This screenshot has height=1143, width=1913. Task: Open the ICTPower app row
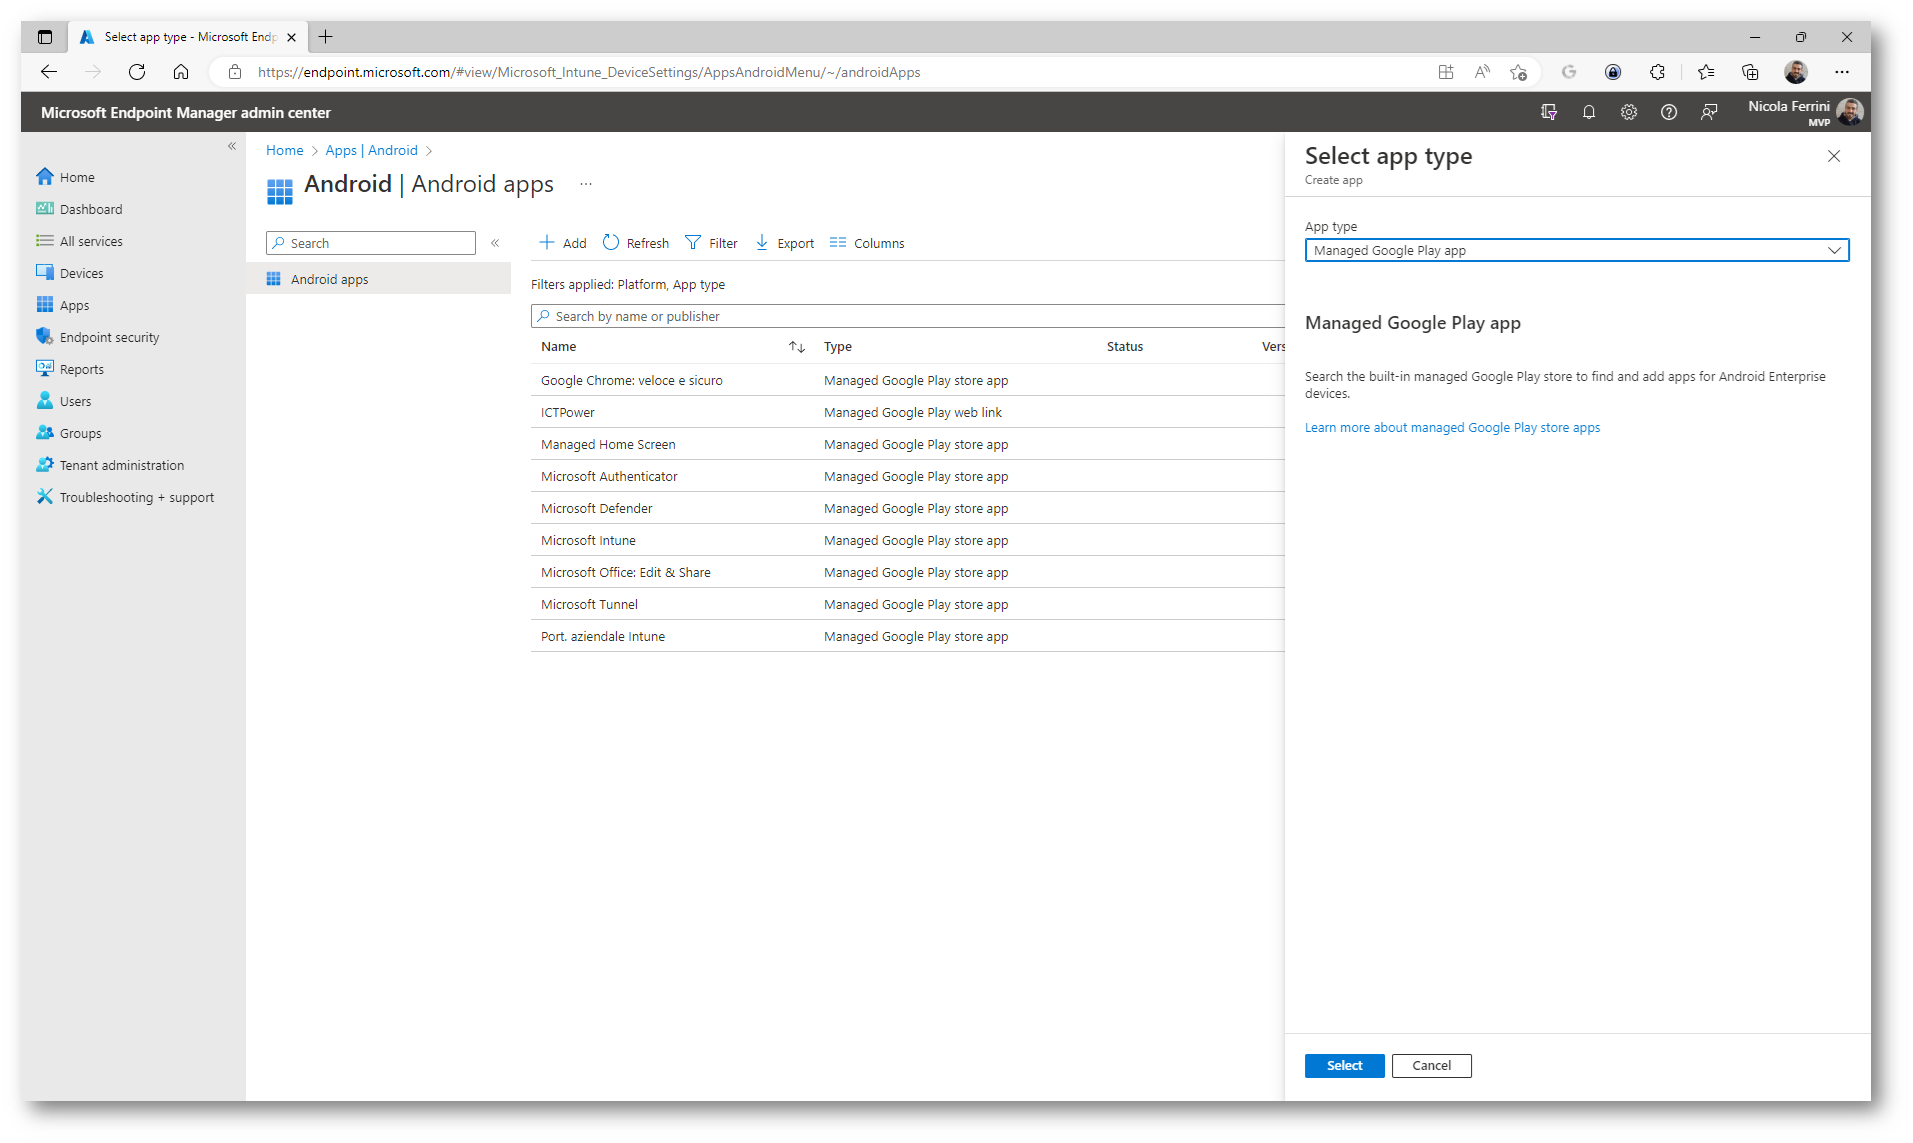[x=568, y=412]
